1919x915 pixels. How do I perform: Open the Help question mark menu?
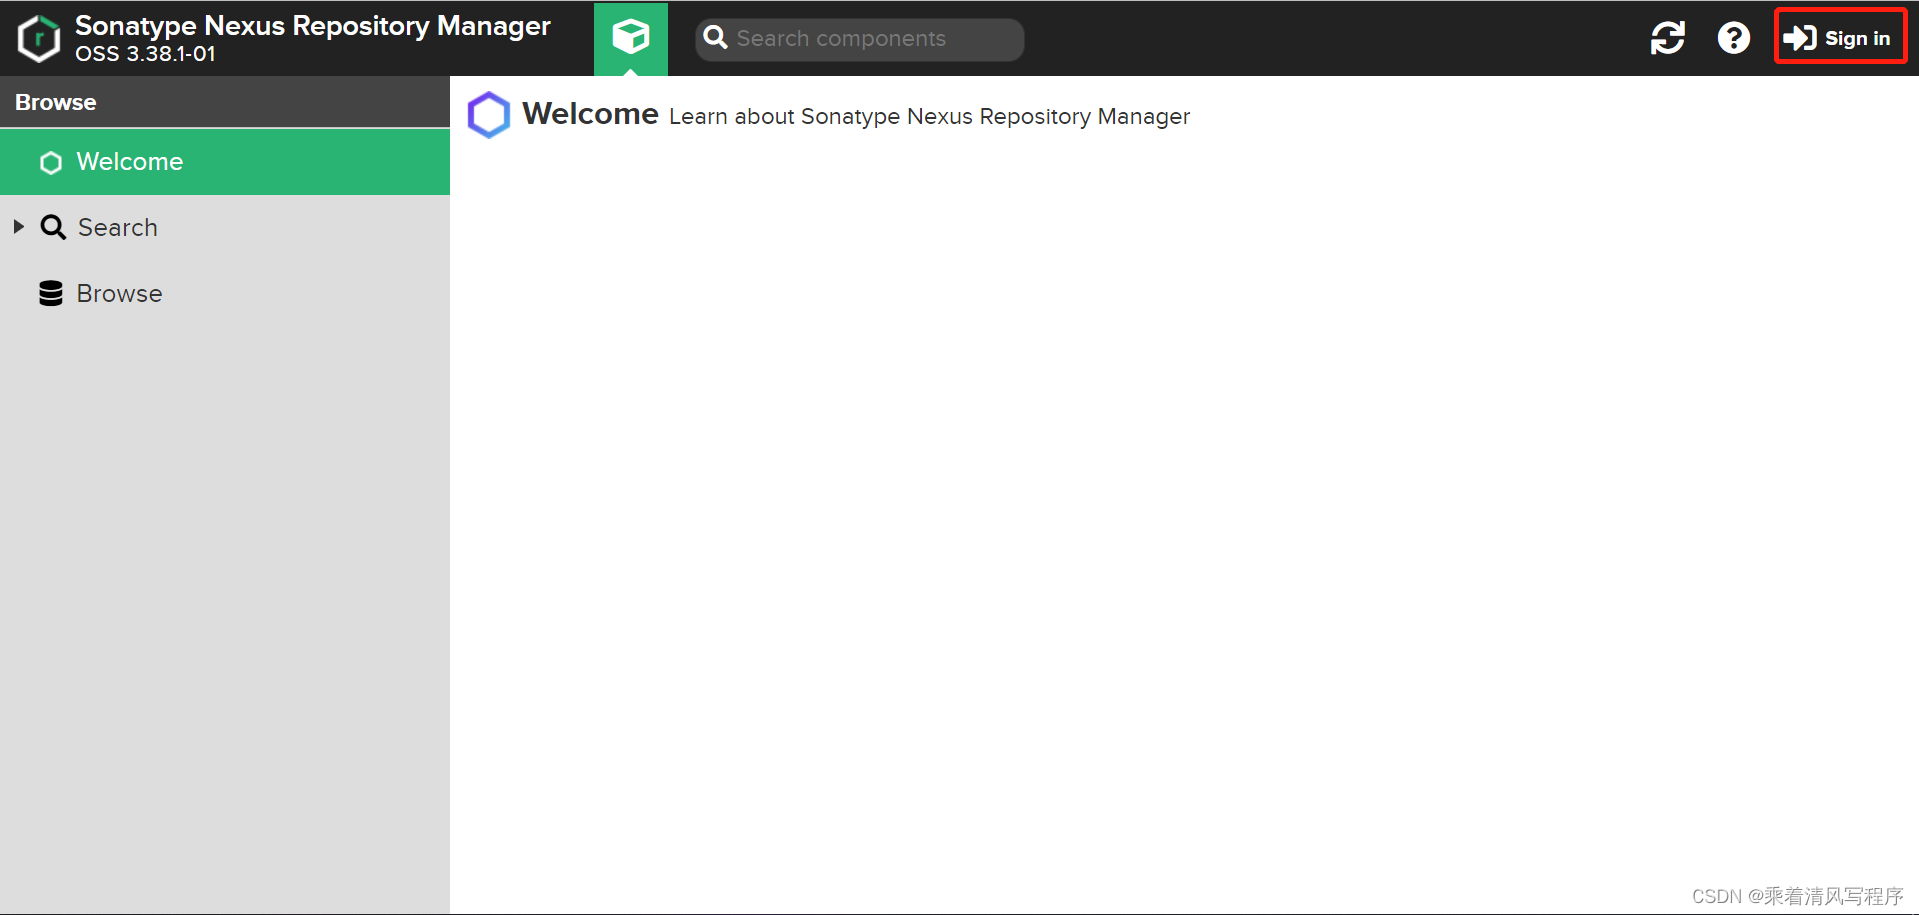(x=1734, y=39)
